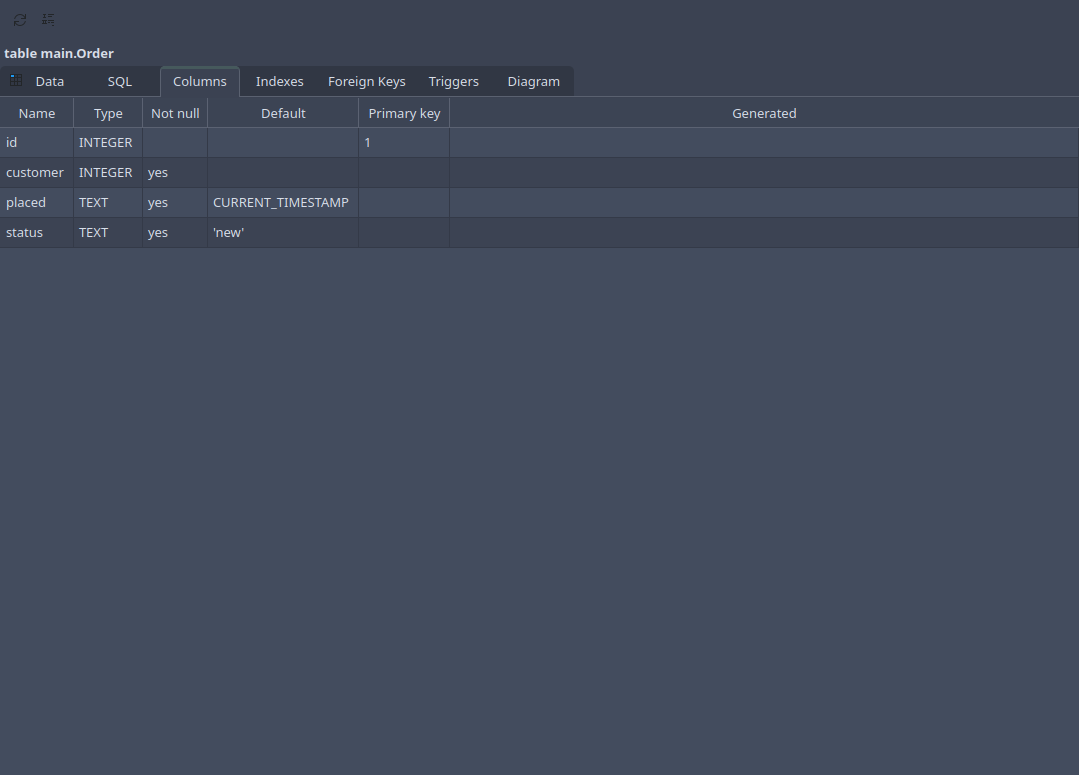Click the INTEGER type of the id row
Image resolution: width=1079 pixels, height=775 pixels.
coord(108,142)
